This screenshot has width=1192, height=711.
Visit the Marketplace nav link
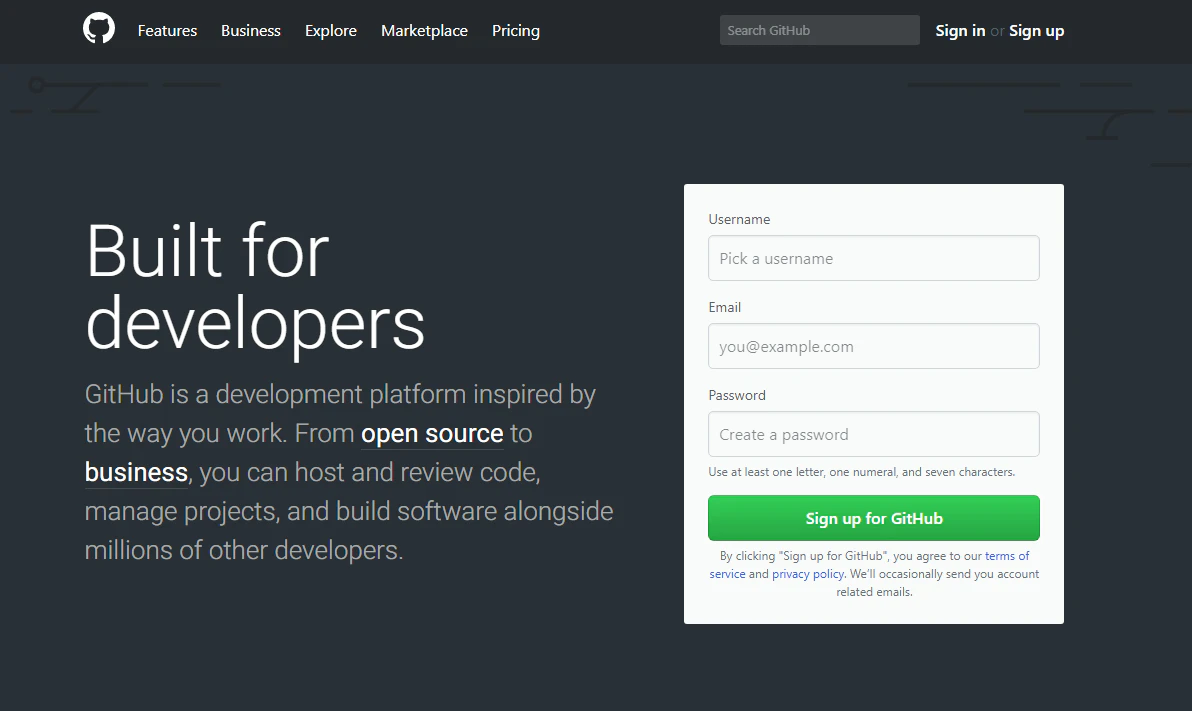click(424, 30)
